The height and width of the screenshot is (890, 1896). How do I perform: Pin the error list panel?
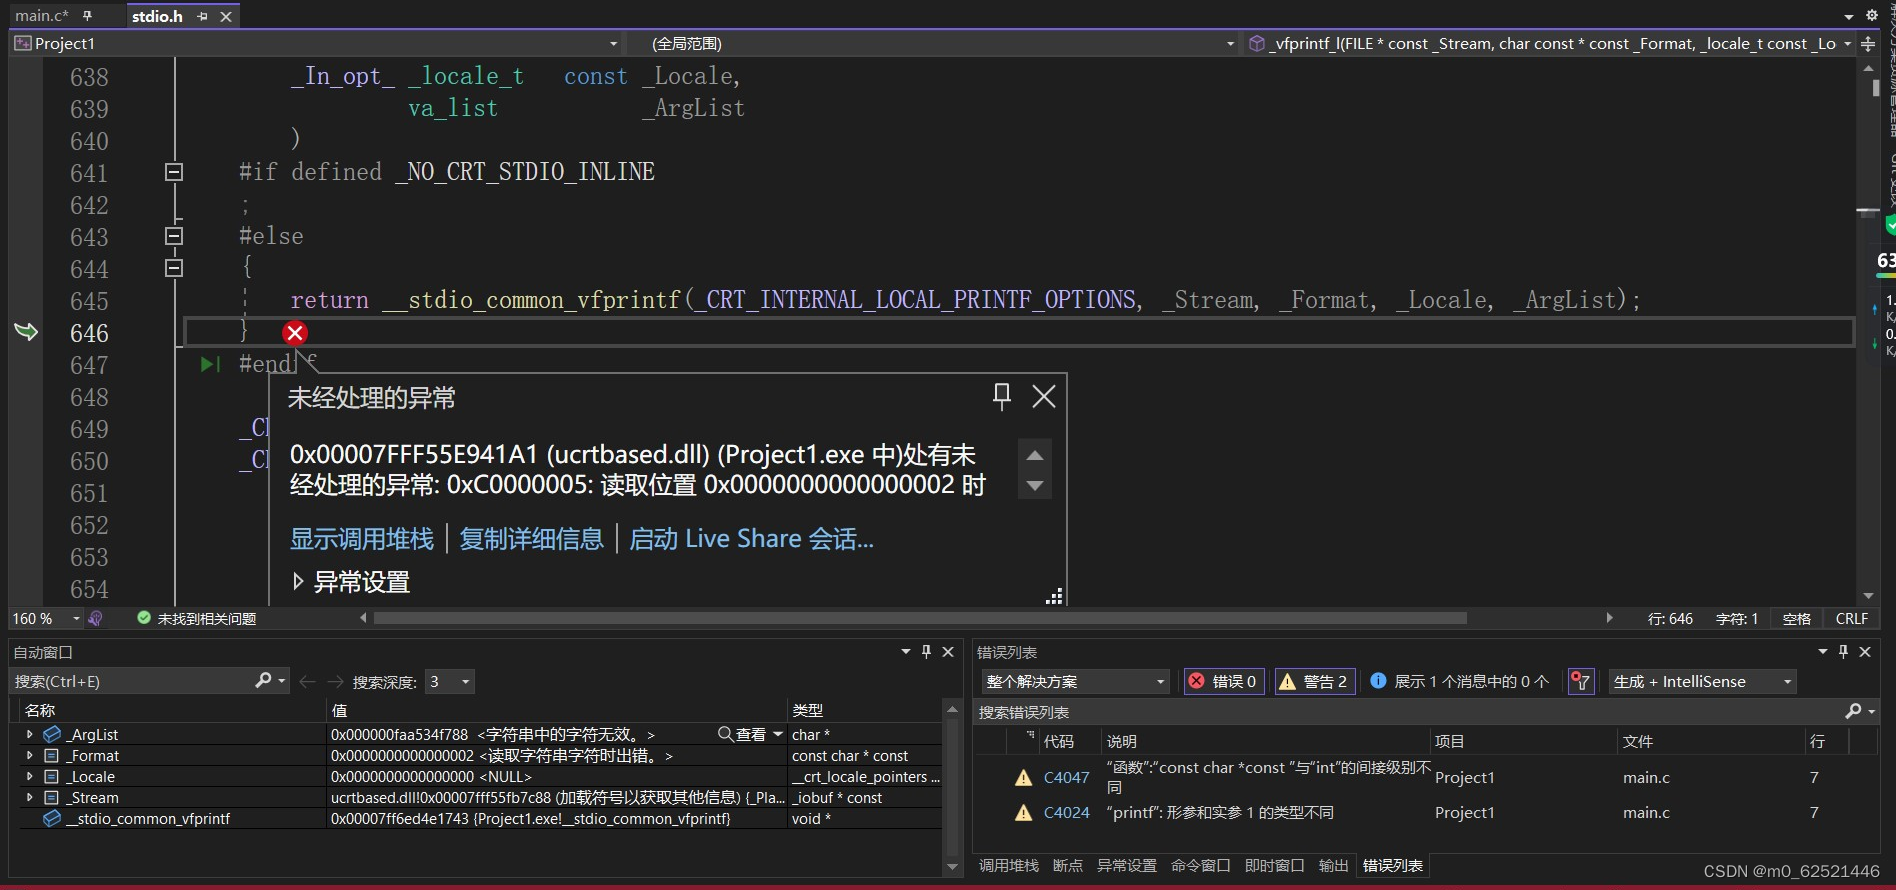[1843, 652]
